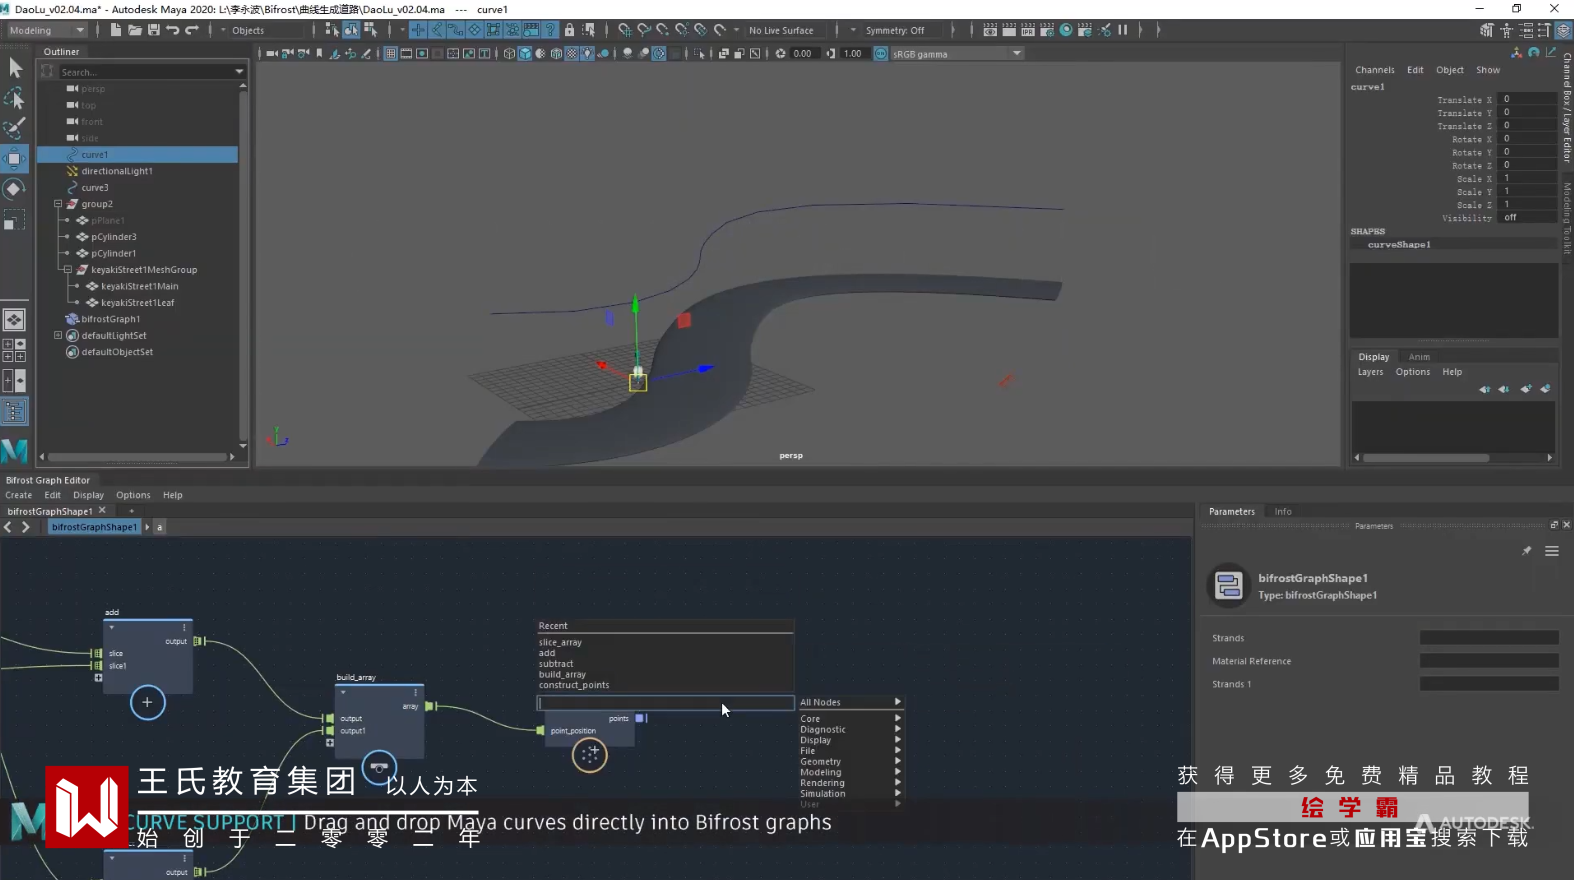The width and height of the screenshot is (1574, 880).
Task: Toggle the viewport grid display
Action: tap(391, 54)
